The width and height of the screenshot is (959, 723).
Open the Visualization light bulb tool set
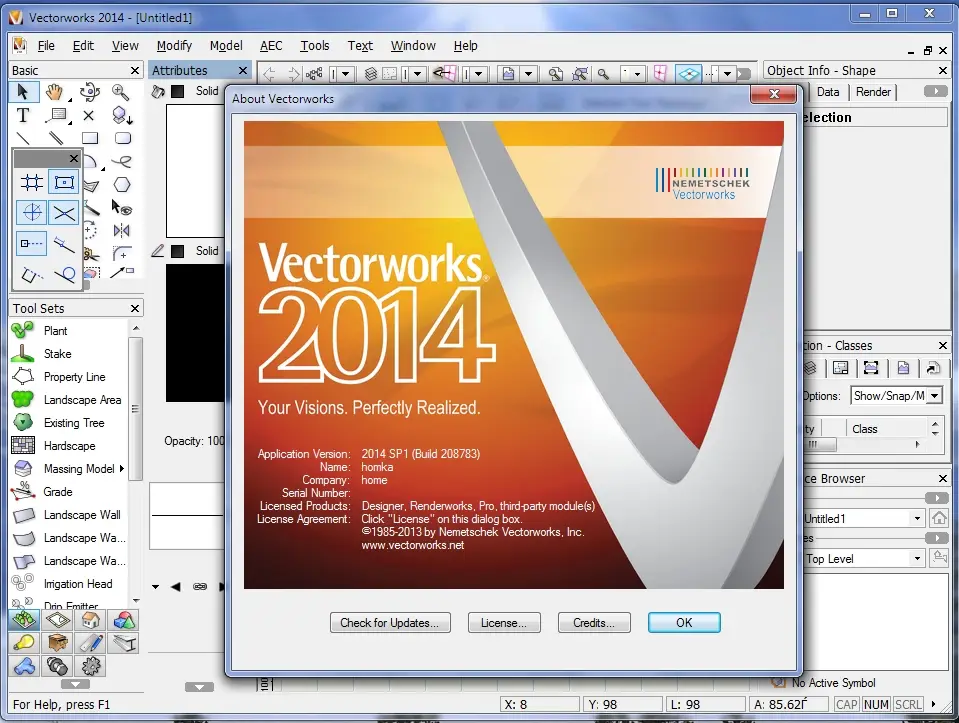click(x=24, y=643)
